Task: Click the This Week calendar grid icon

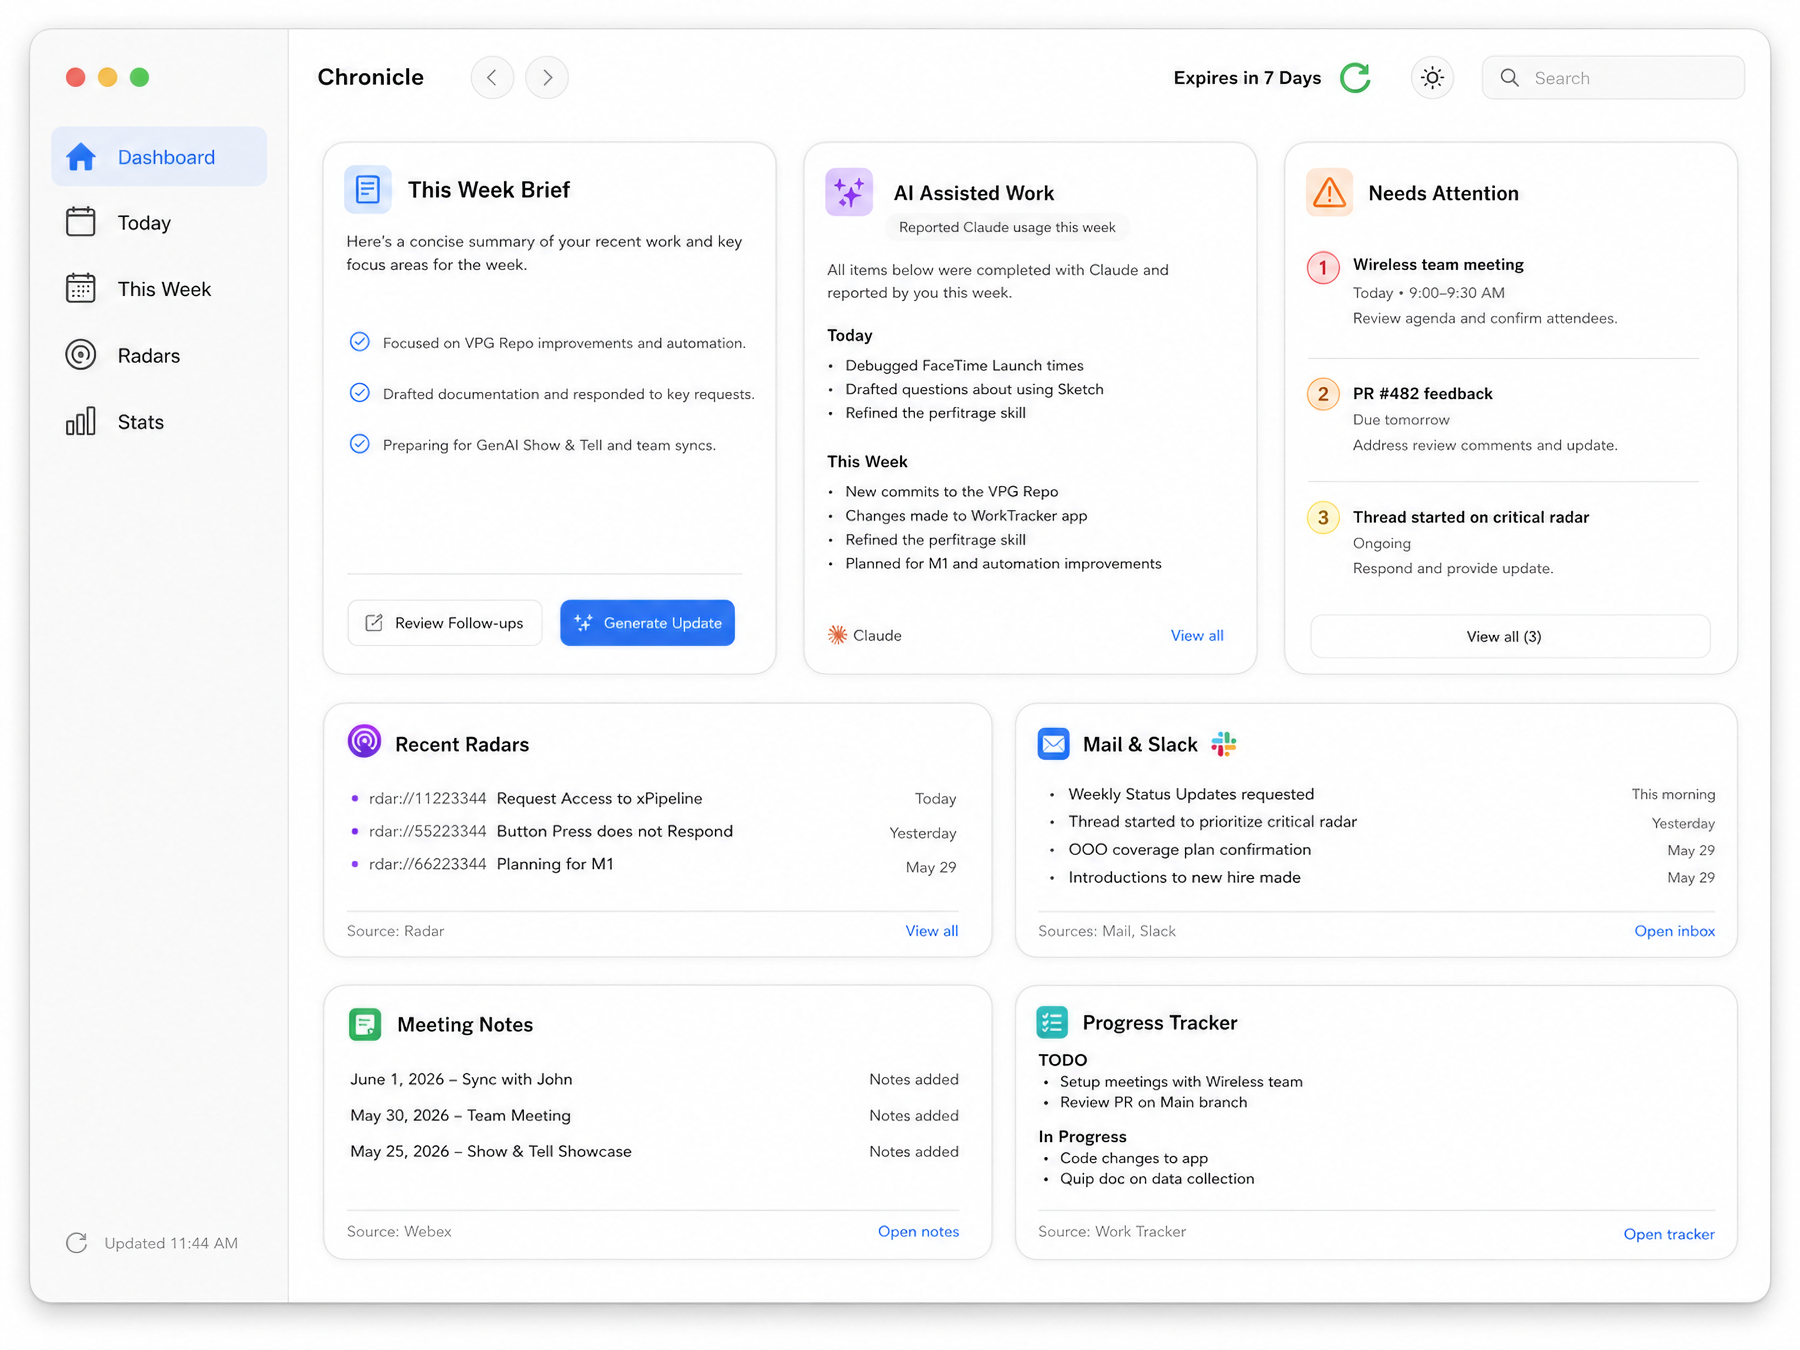Action: (81, 288)
